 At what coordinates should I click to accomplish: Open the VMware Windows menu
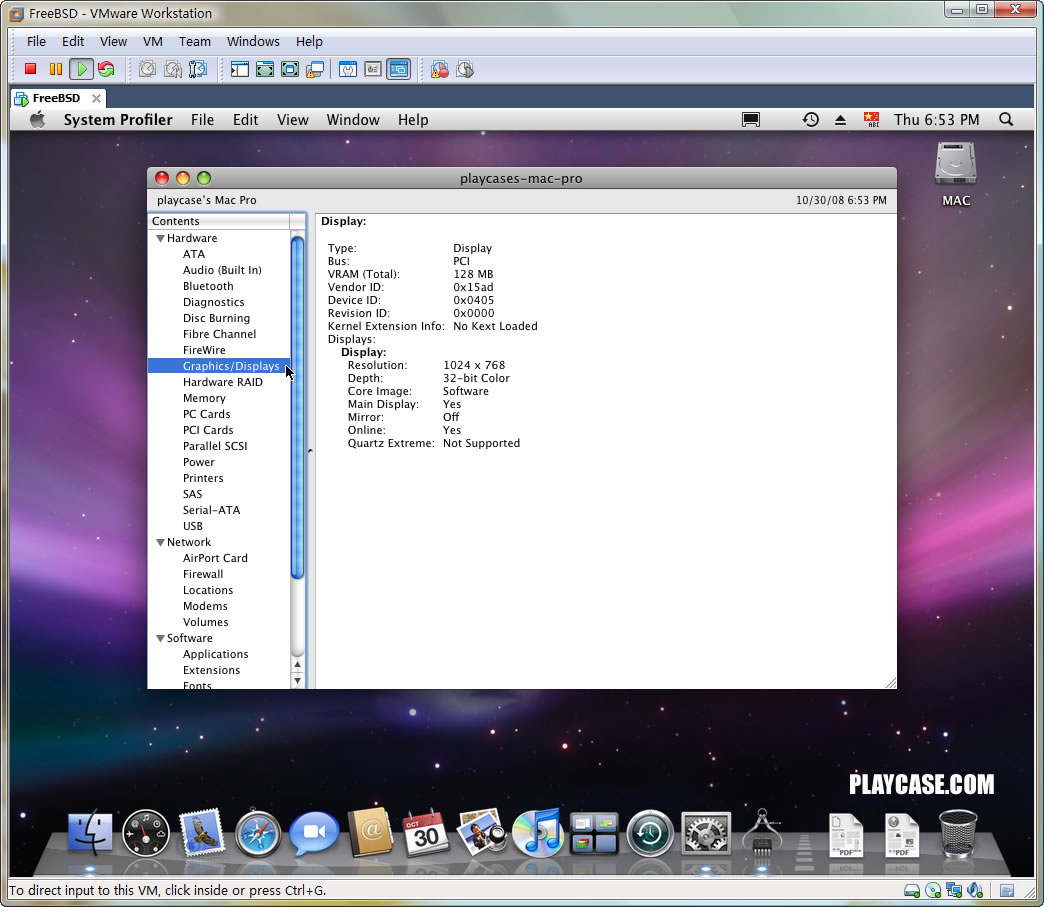253,41
